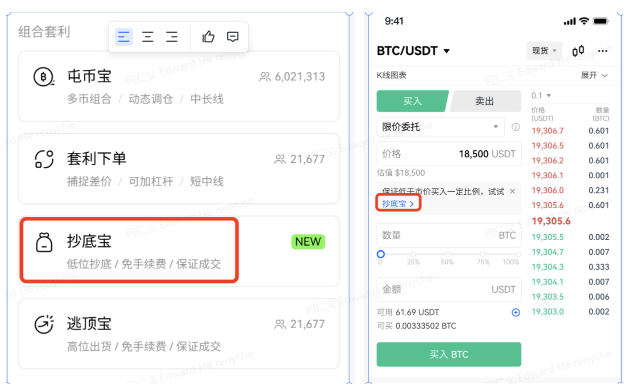Select ask price 19,306.7
This screenshot has width=630, height=392.
pyautogui.click(x=547, y=131)
